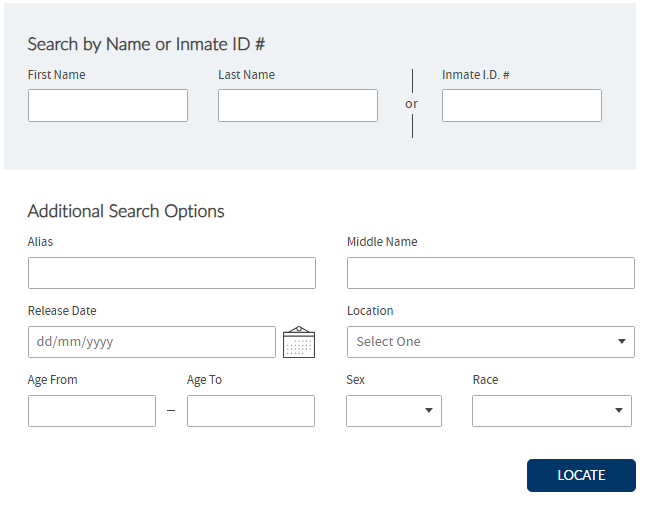
Task: Click the 'Alias' field label
Action: (x=41, y=242)
